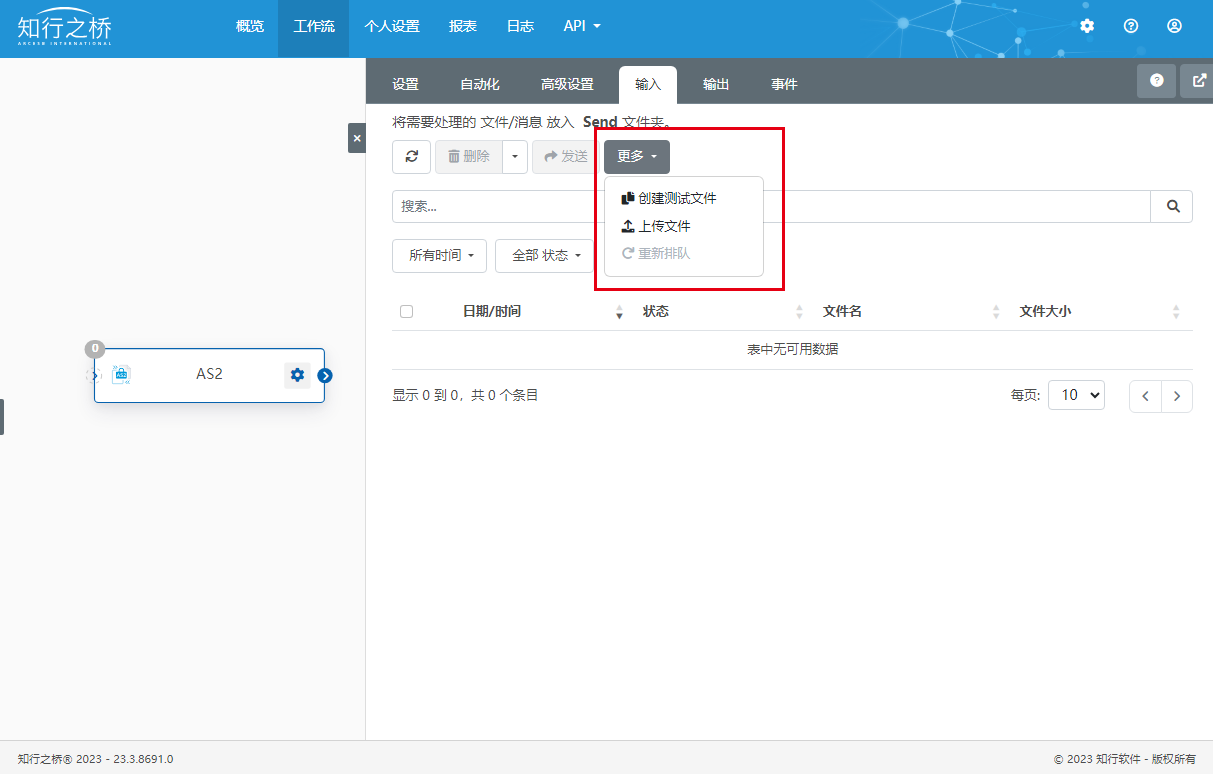Switch to the 自动化 tab
Image resolution: width=1213 pixels, height=774 pixels.
click(480, 85)
